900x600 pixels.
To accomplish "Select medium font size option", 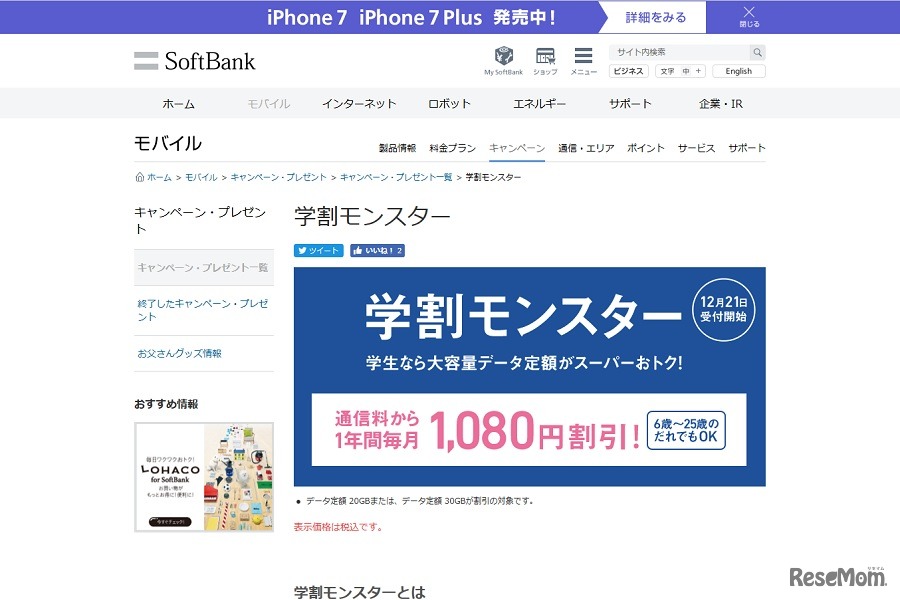I will point(686,71).
